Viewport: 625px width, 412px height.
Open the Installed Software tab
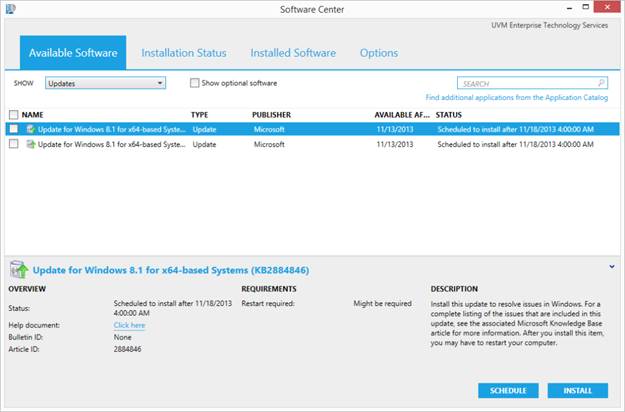(x=292, y=53)
